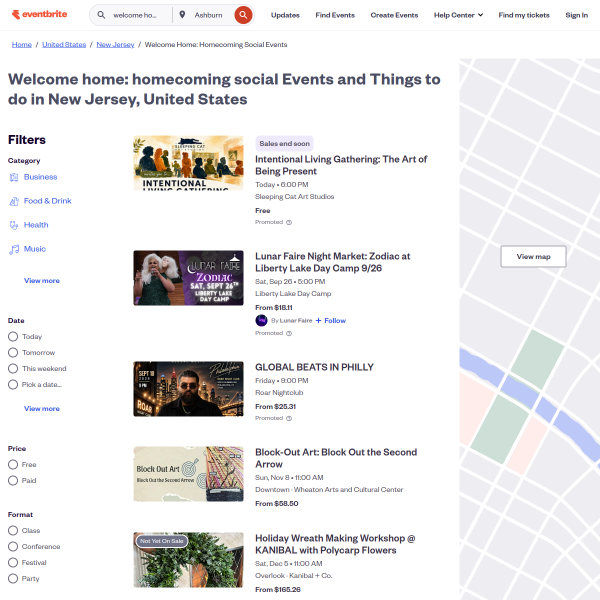Click the Food & Drink category icon
Image resolution: width=600 pixels, height=600 pixels.
coord(14,201)
